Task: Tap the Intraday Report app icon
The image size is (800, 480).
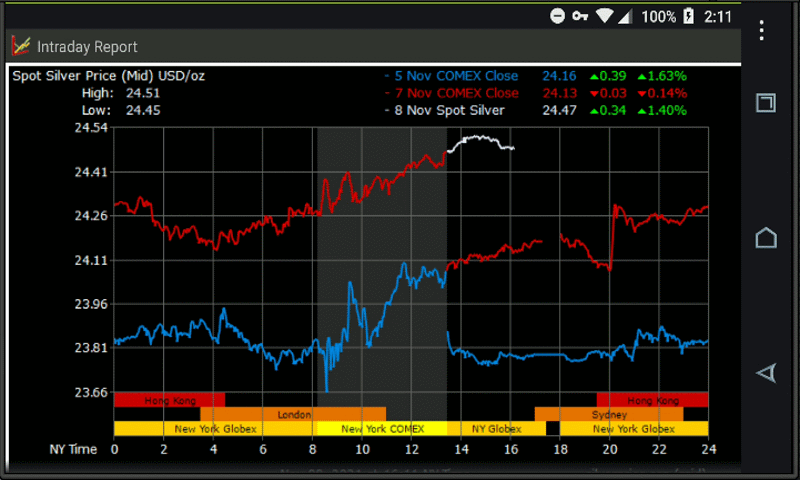Action: coord(20,46)
